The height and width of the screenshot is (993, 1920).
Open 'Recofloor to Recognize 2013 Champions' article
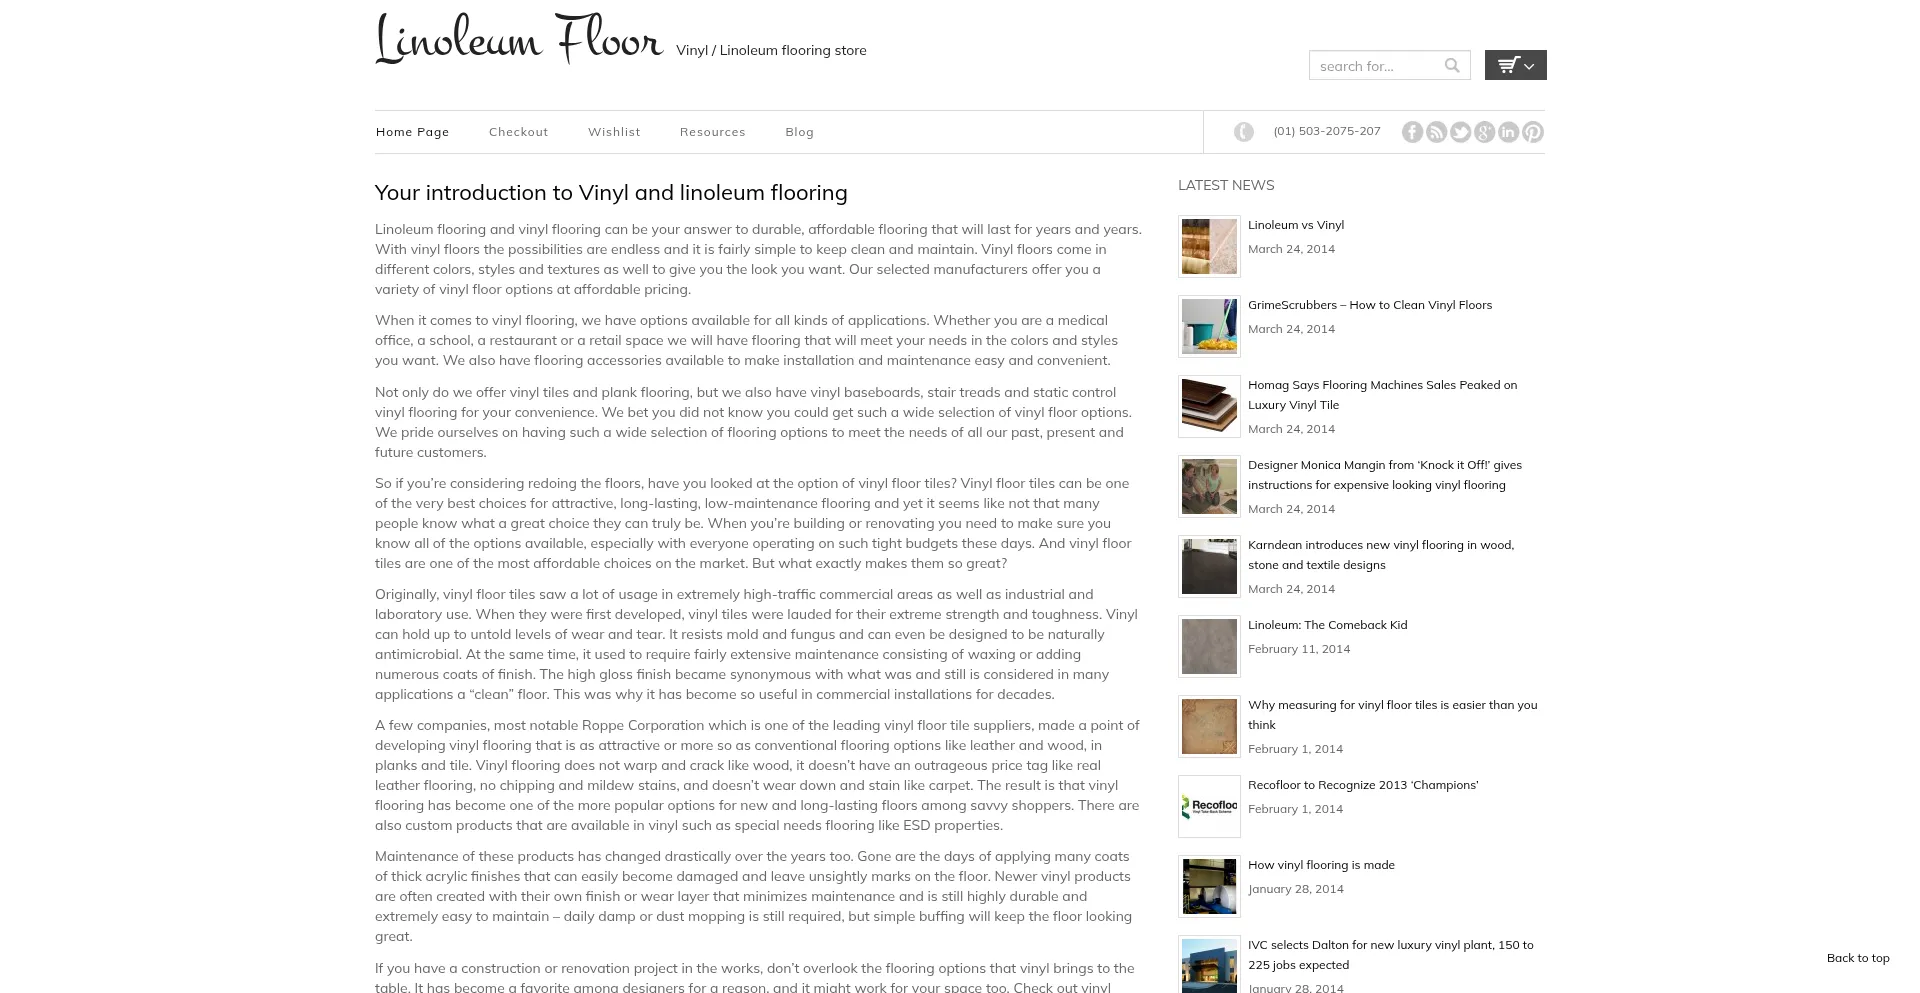coord(1363,785)
